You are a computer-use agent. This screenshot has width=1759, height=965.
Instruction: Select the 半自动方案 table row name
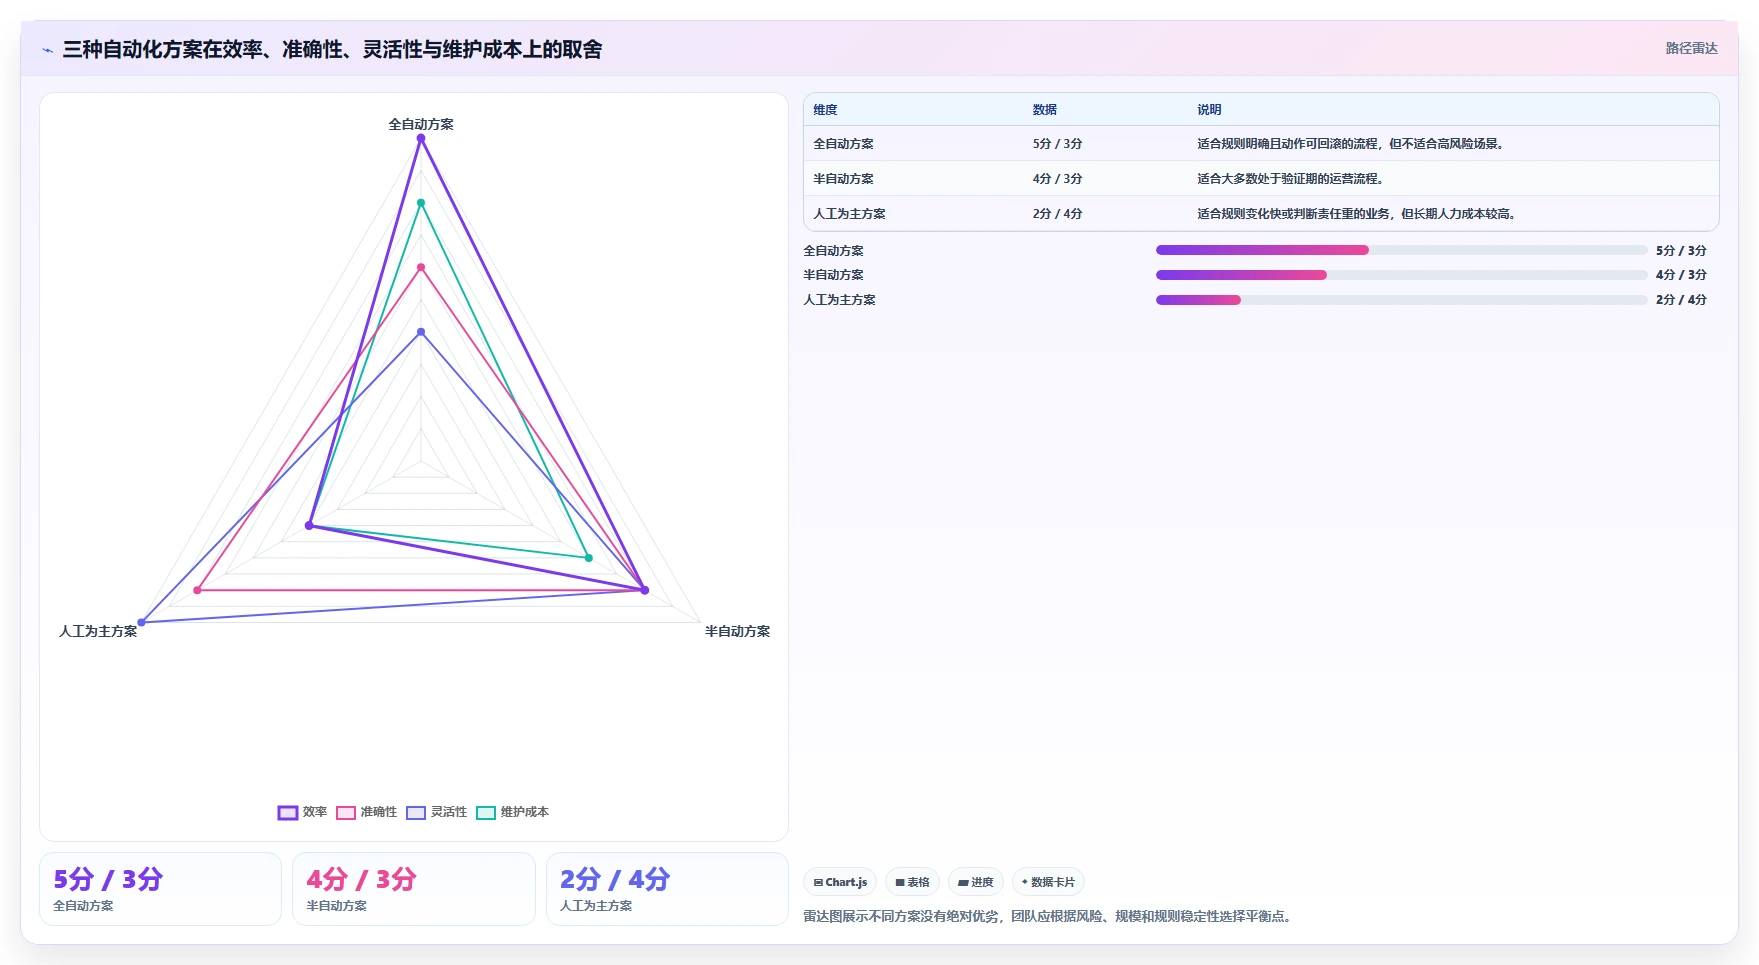843,179
